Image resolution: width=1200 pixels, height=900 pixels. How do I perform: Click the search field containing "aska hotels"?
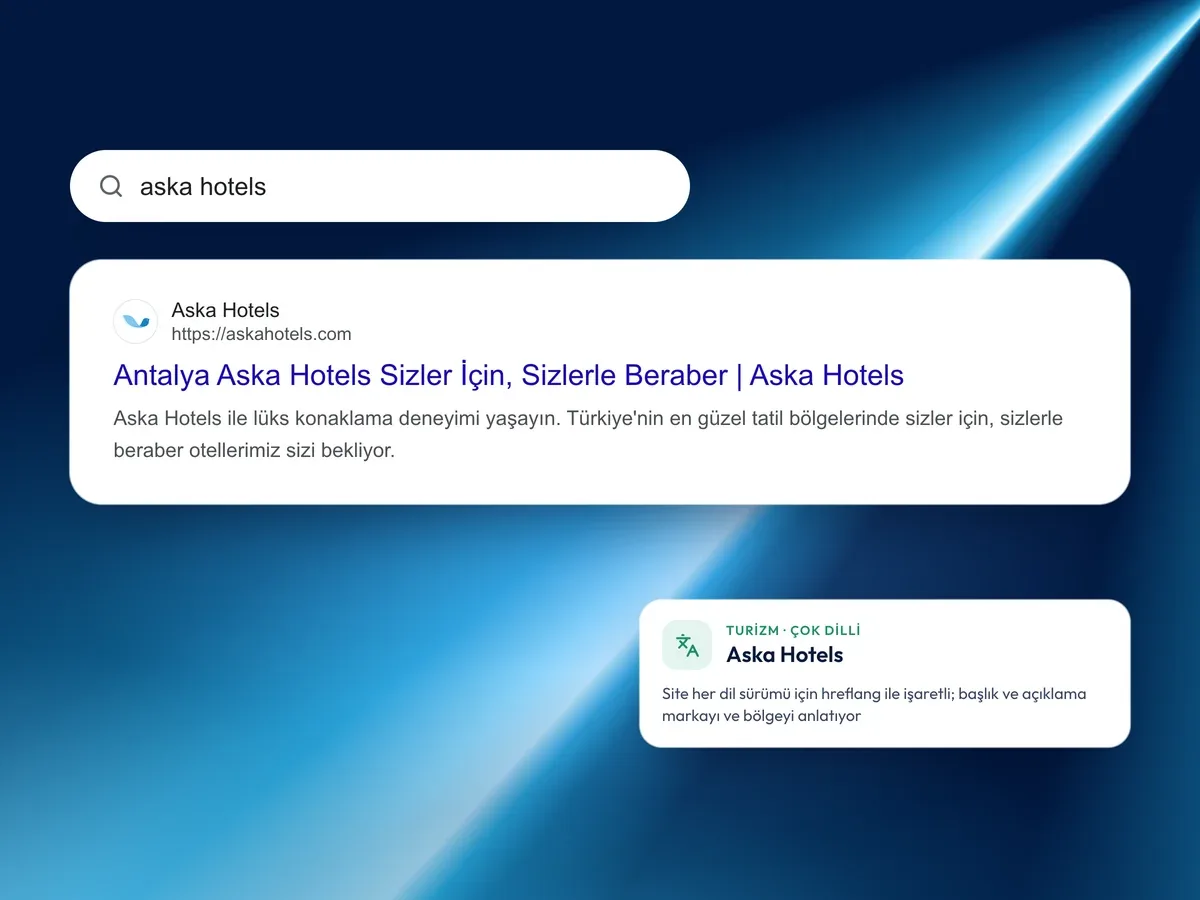coord(380,186)
